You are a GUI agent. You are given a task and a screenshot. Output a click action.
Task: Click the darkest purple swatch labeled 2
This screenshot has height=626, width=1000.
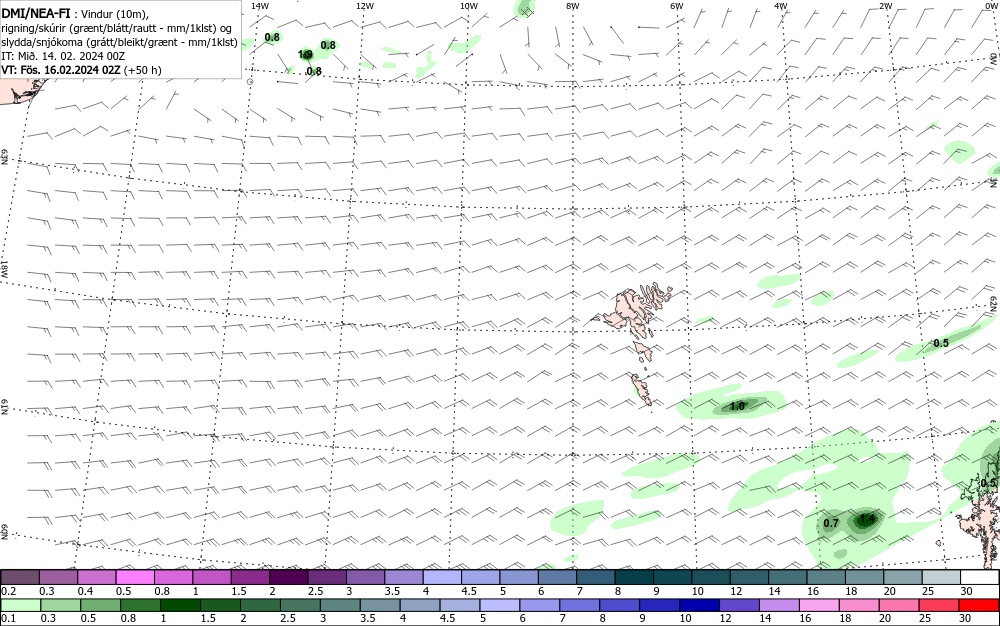[288, 577]
